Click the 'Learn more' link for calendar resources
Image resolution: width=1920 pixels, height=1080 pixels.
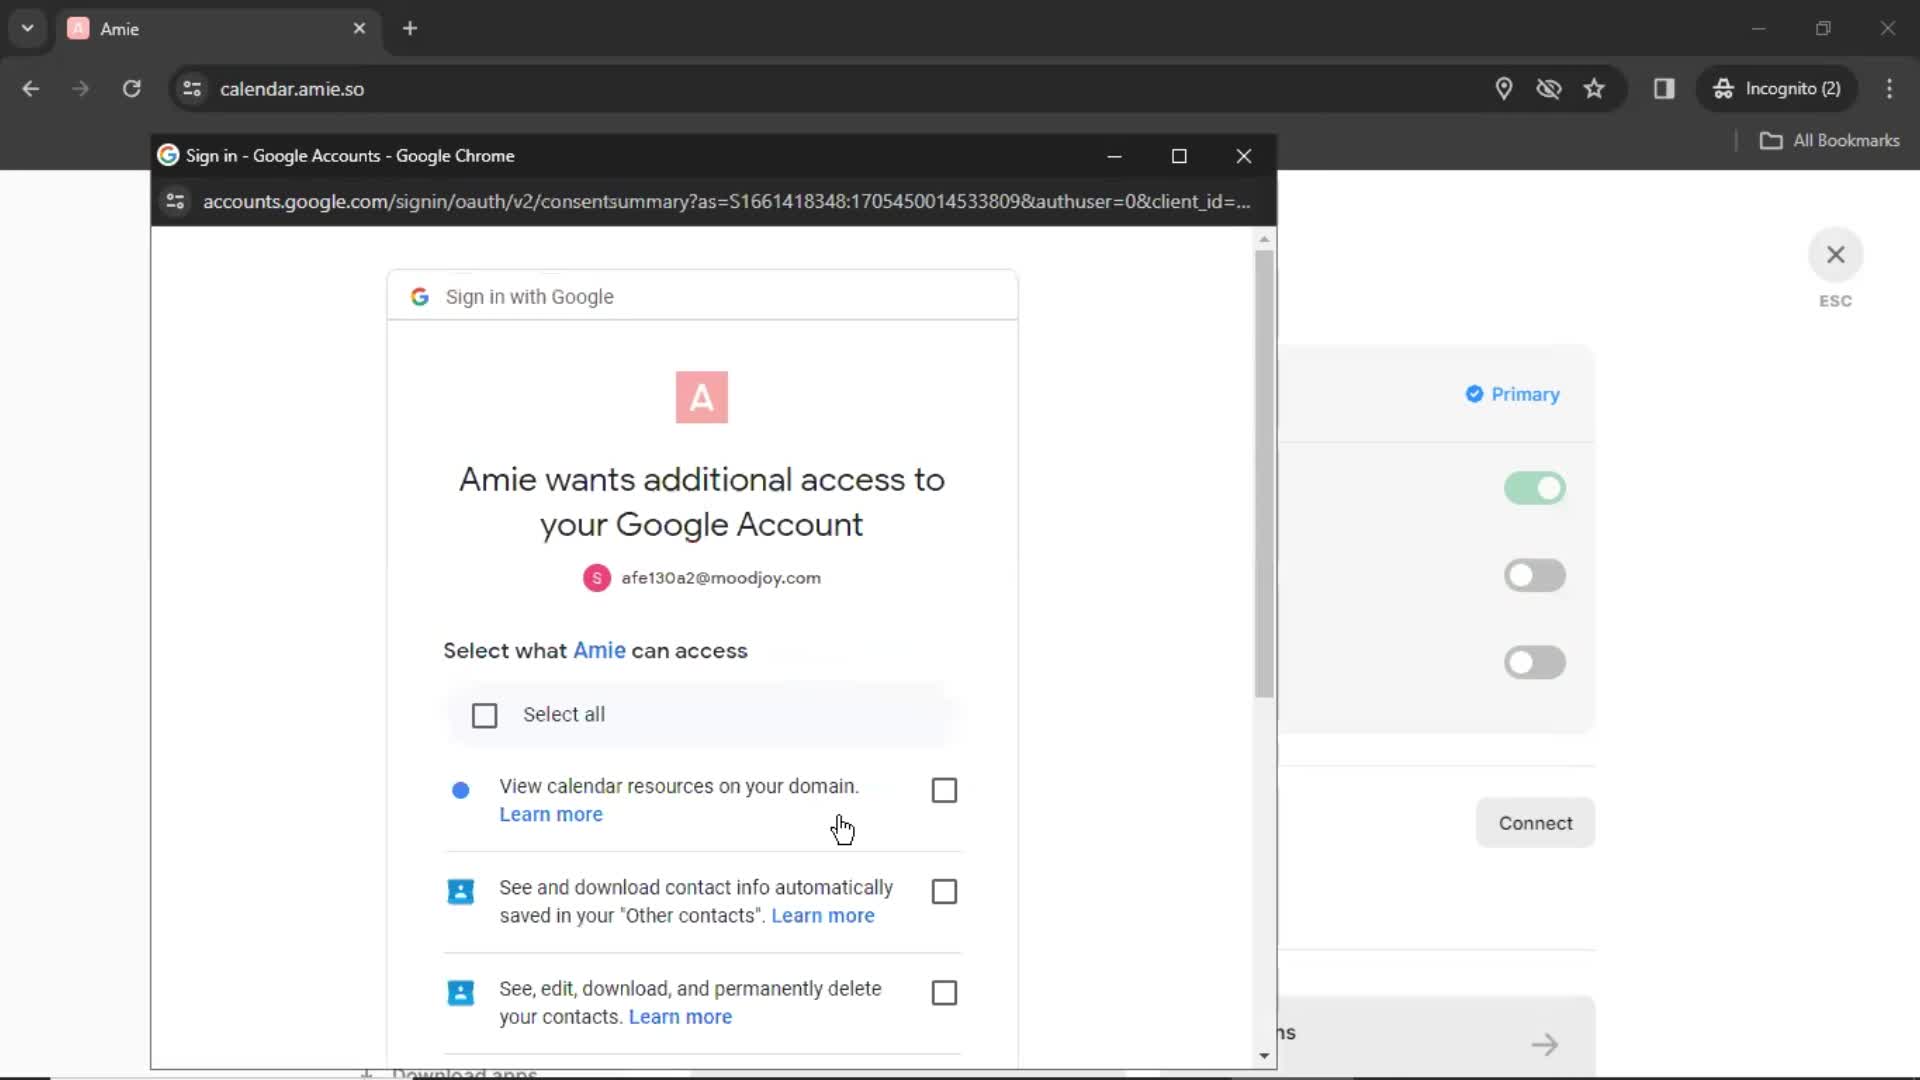click(550, 814)
